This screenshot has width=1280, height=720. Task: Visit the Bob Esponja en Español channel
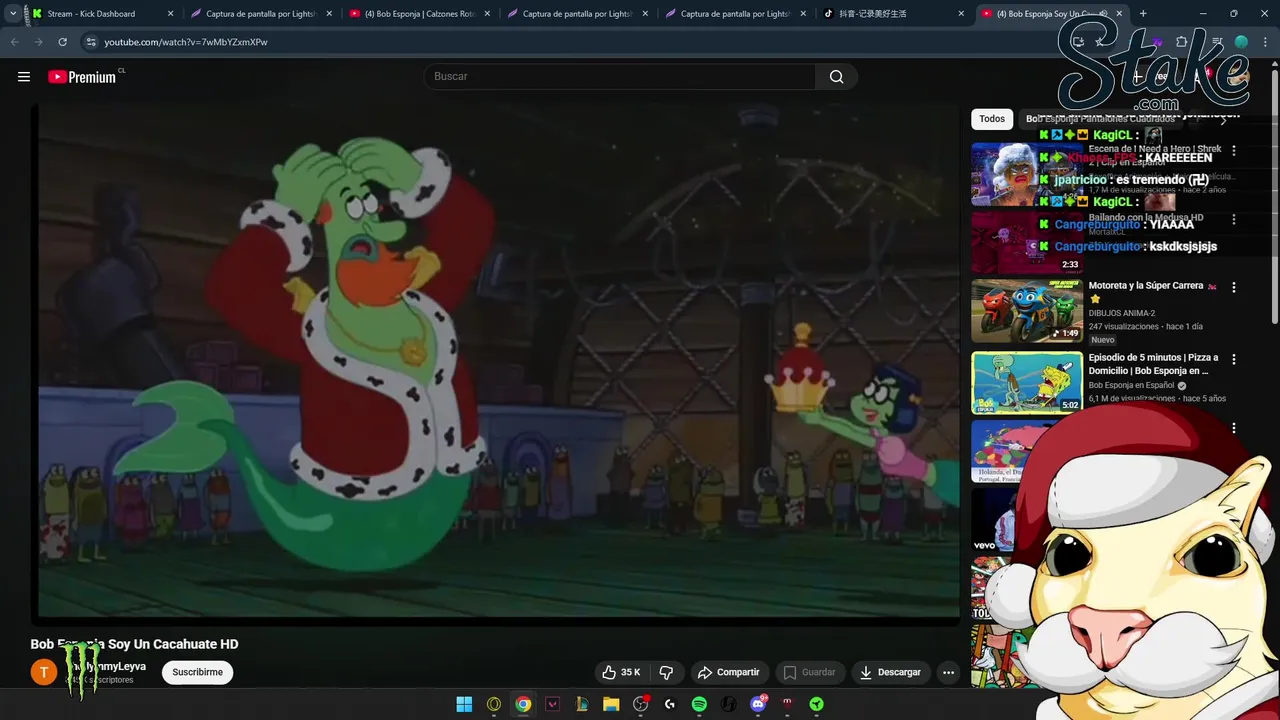point(1131,385)
